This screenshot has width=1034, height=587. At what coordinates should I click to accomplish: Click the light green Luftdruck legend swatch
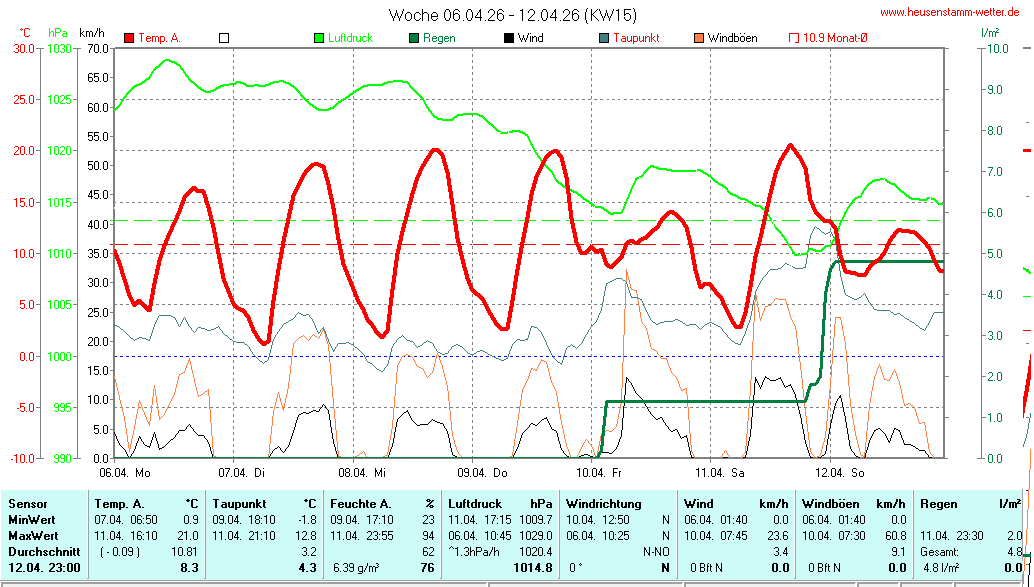319,38
